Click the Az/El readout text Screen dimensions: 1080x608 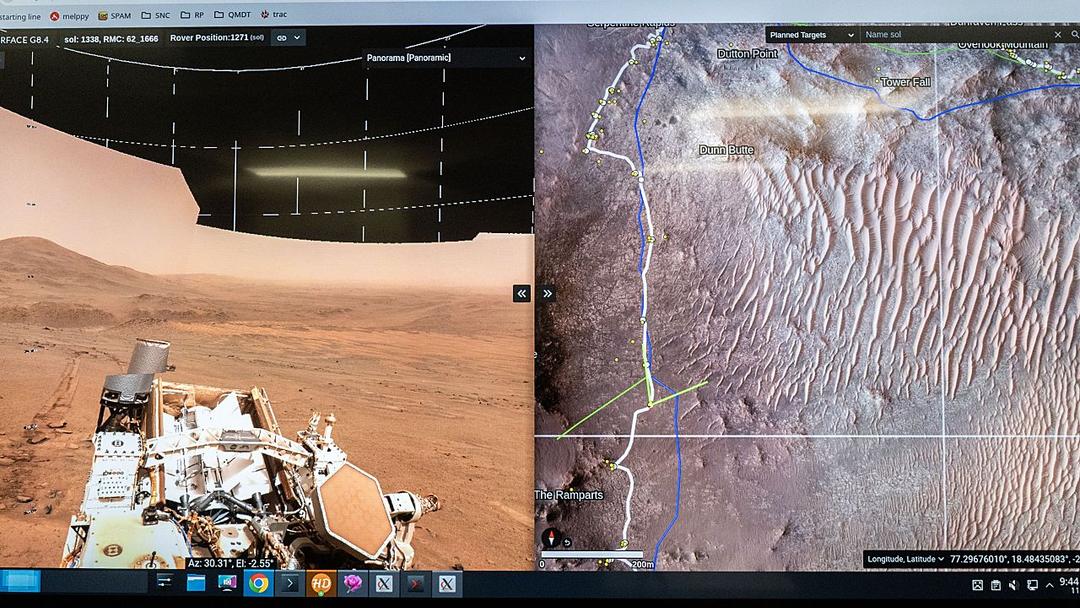(231, 563)
